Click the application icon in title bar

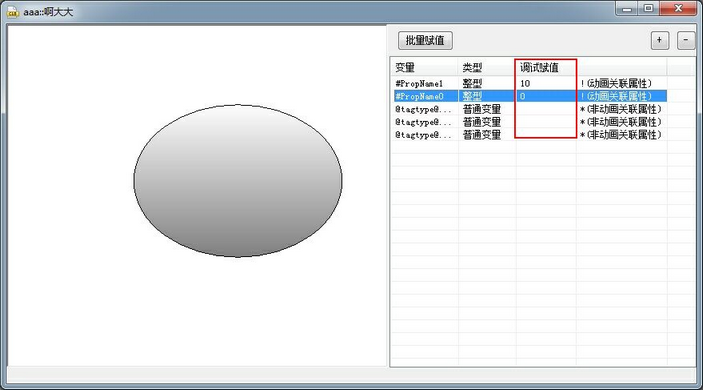13,12
